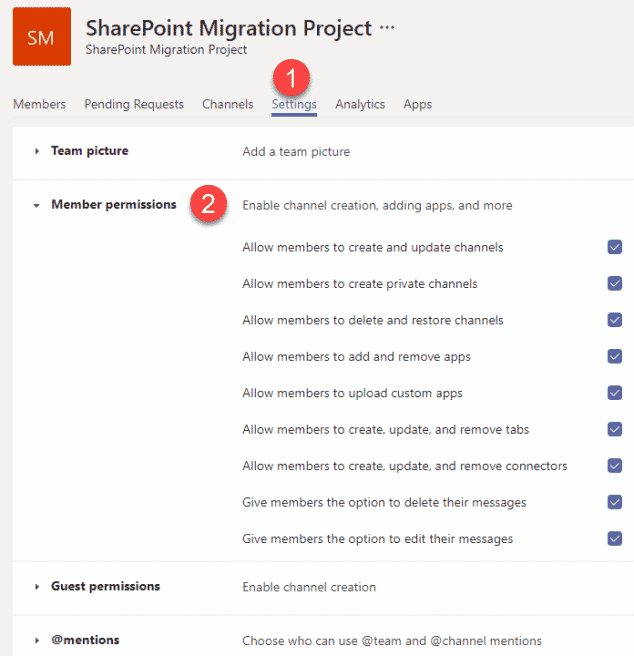Toggle Allow members to upload custom apps checkbox
The width and height of the screenshot is (634, 656).
coord(614,392)
